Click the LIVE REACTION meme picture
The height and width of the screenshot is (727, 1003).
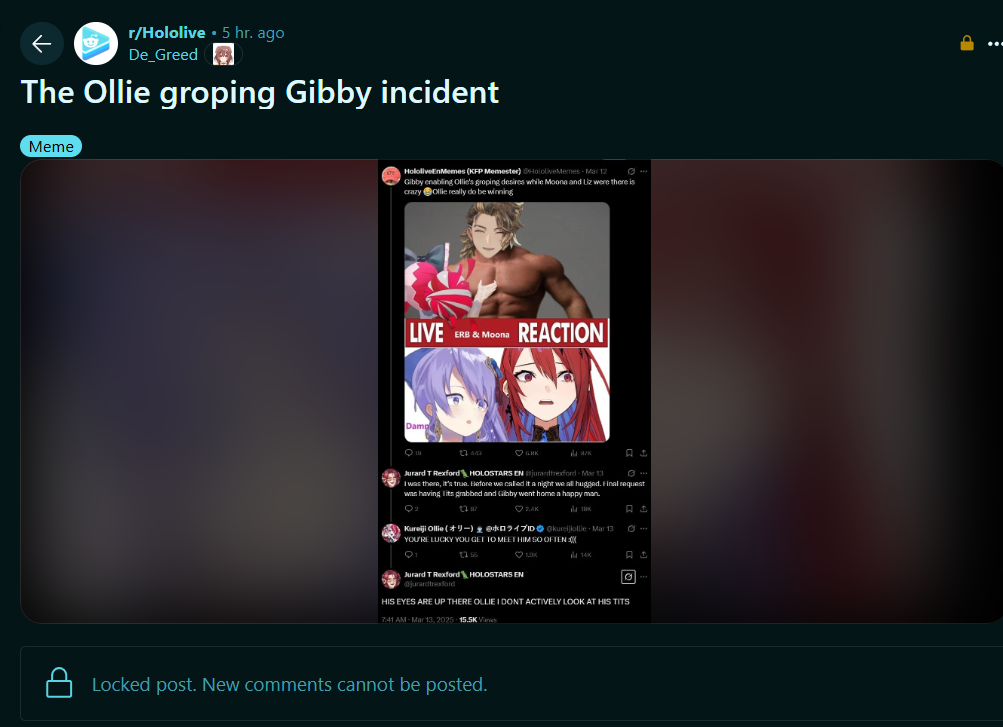click(x=507, y=322)
